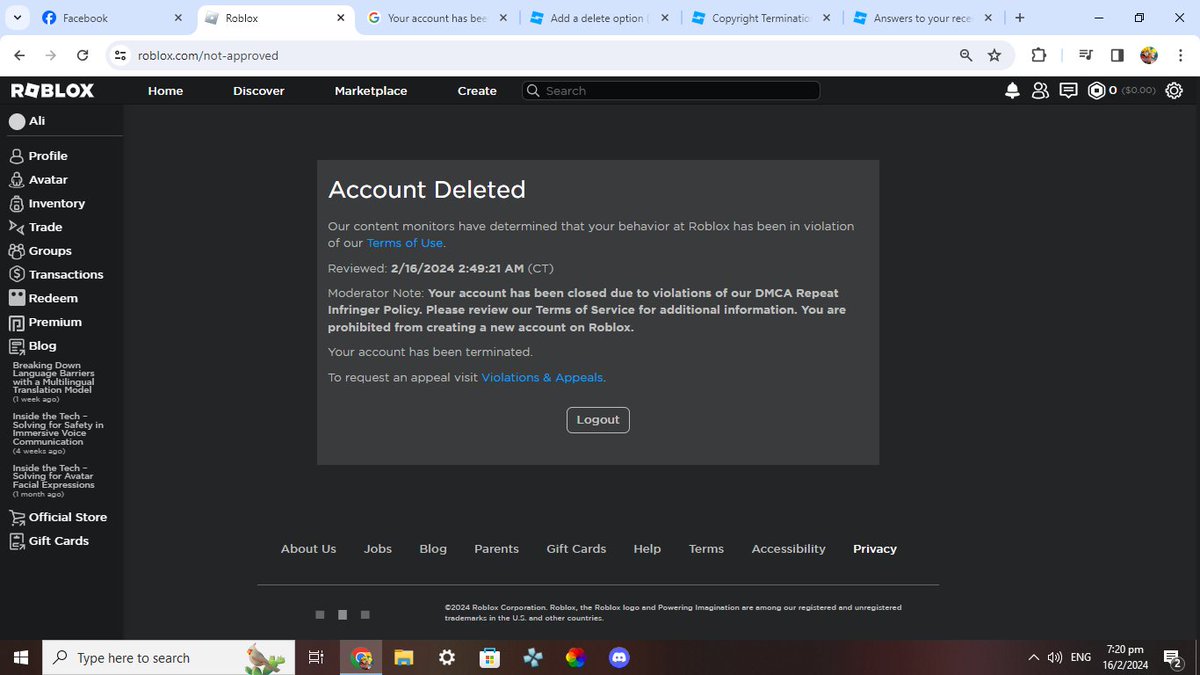Switch to the 'Your account has been' tab
This screenshot has width=1200, height=675.
tap(436, 18)
